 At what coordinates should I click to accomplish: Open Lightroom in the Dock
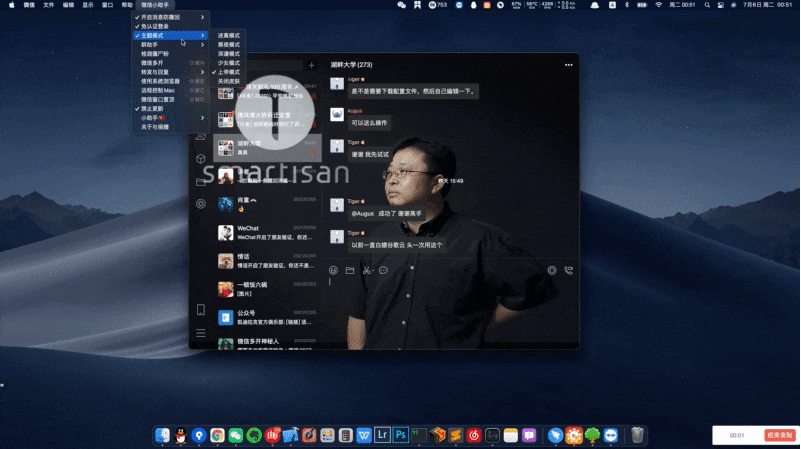pyautogui.click(x=382, y=435)
